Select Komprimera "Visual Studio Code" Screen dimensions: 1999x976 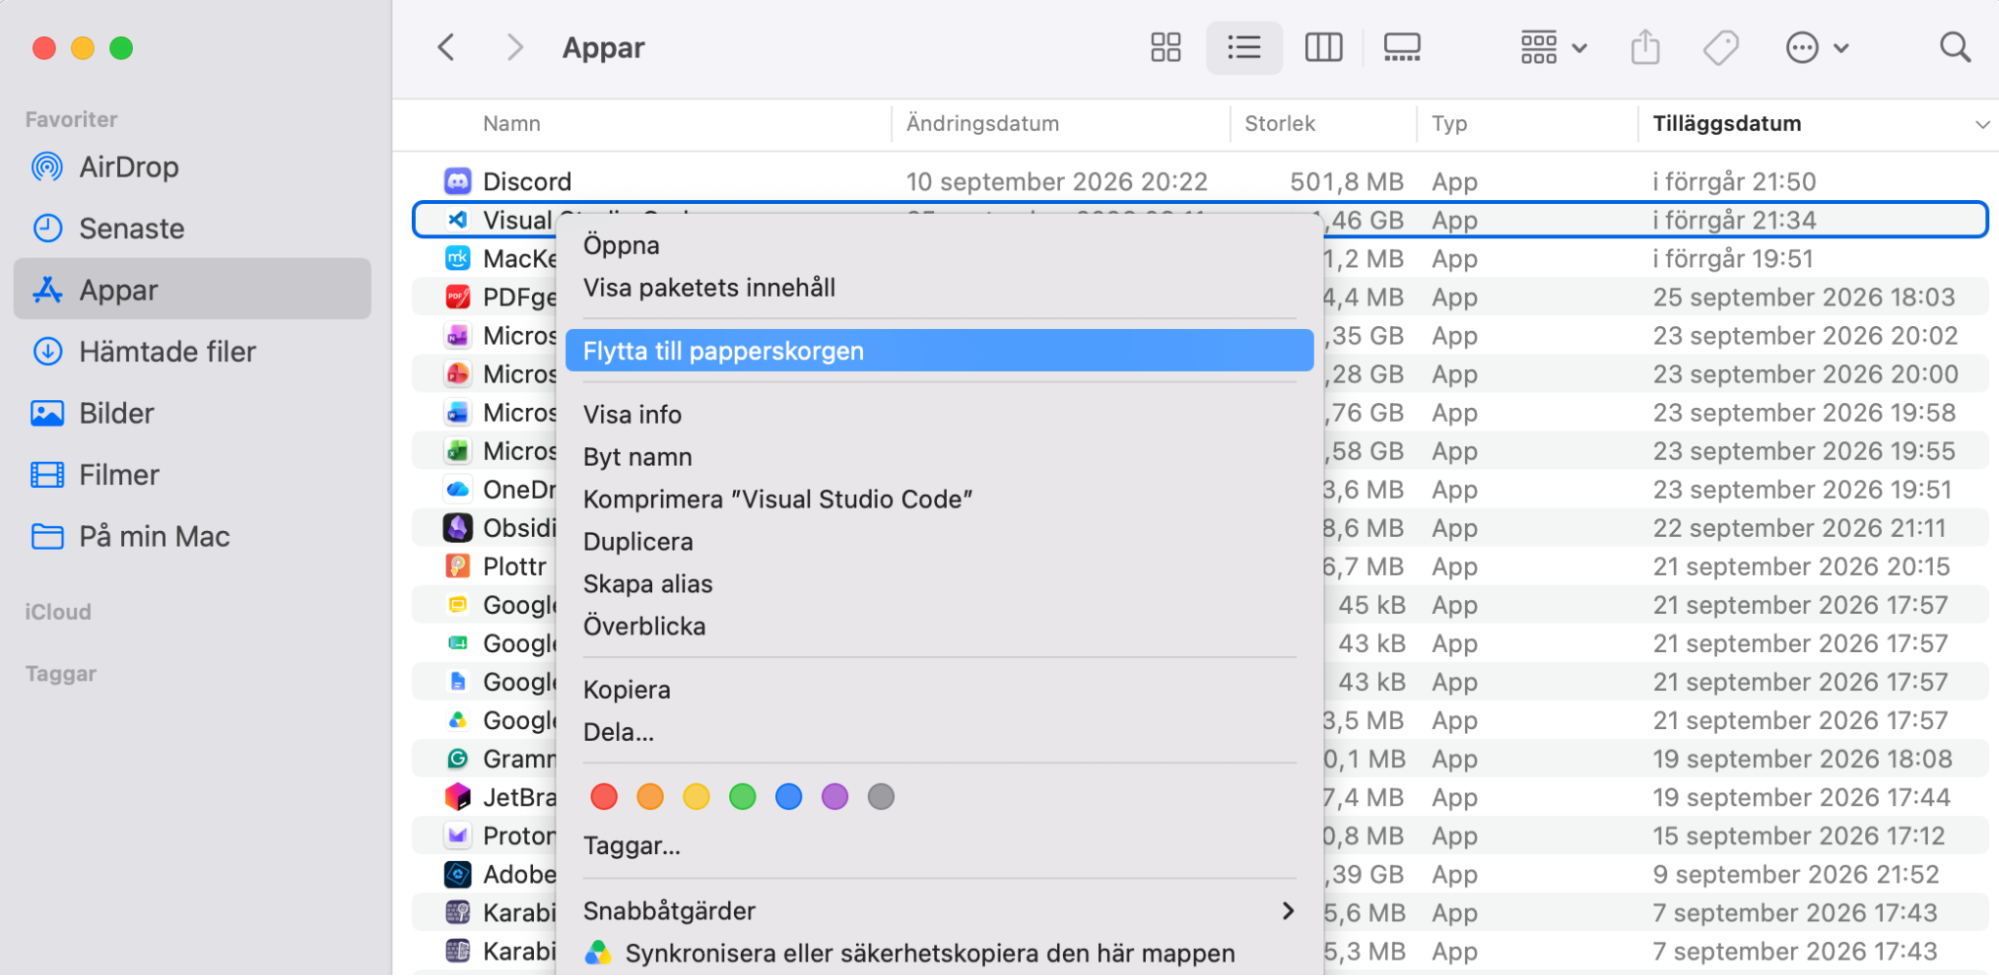(939, 499)
